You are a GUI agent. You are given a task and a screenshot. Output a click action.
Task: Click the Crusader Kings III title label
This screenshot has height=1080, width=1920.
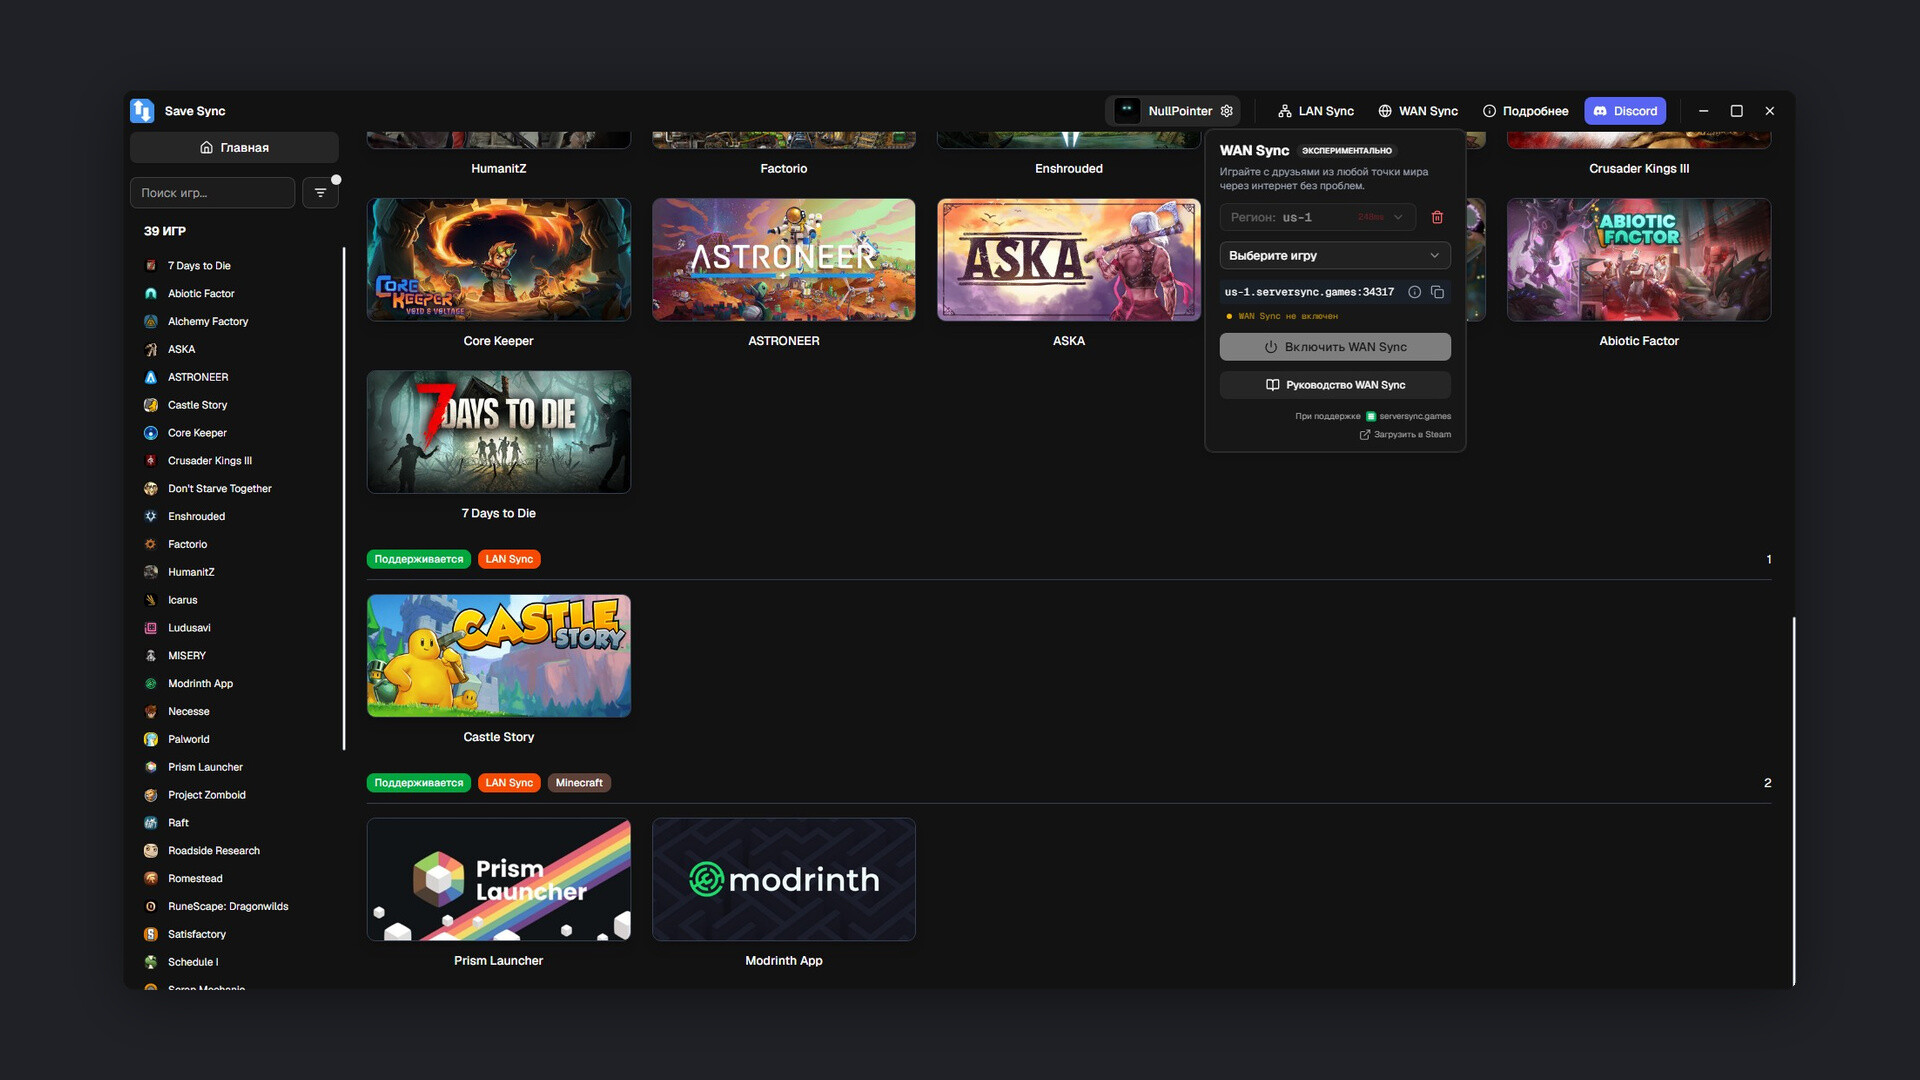point(1639,169)
